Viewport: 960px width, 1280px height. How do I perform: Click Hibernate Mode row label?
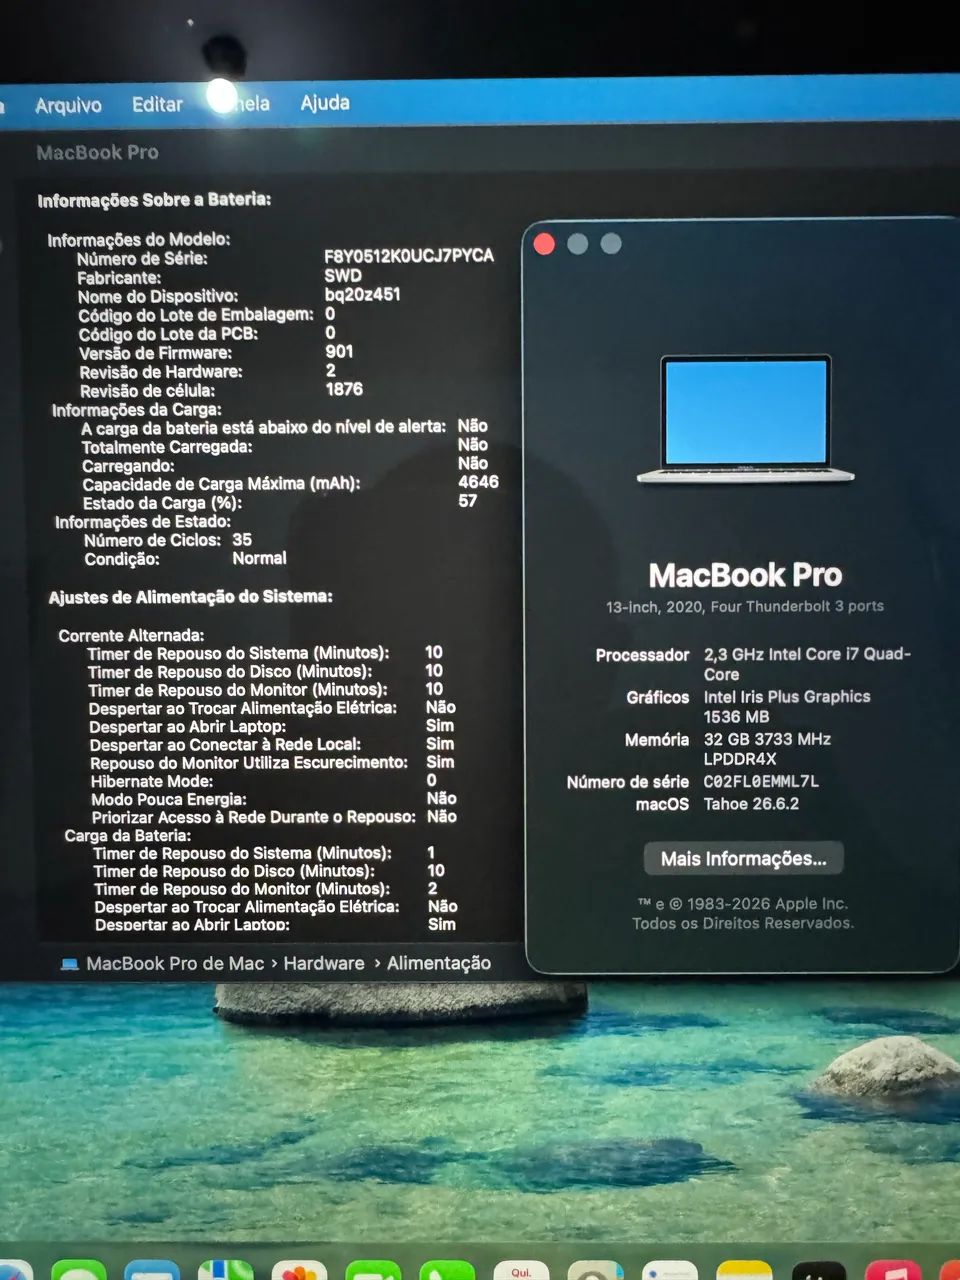[152, 781]
